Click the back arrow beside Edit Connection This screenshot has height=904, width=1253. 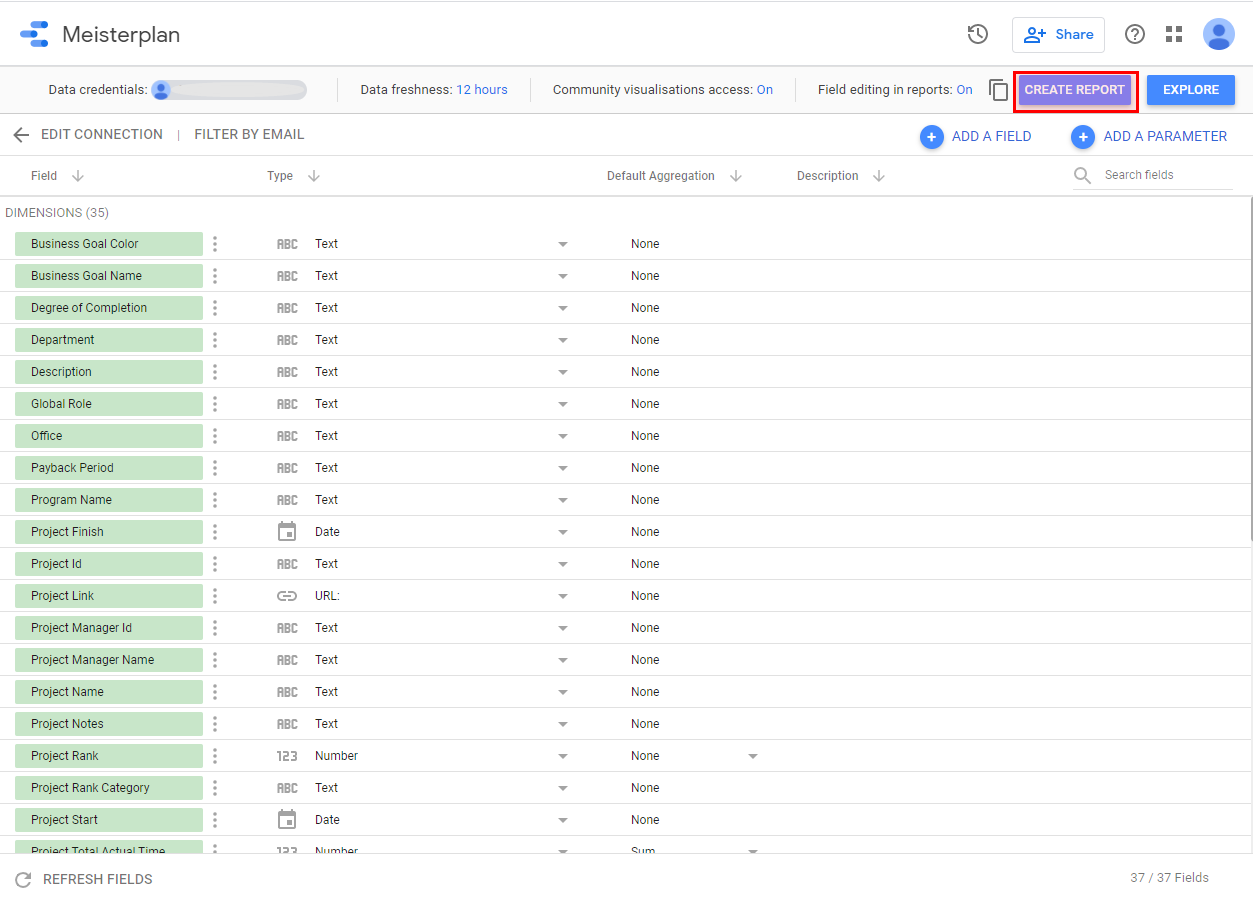point(21,135)
